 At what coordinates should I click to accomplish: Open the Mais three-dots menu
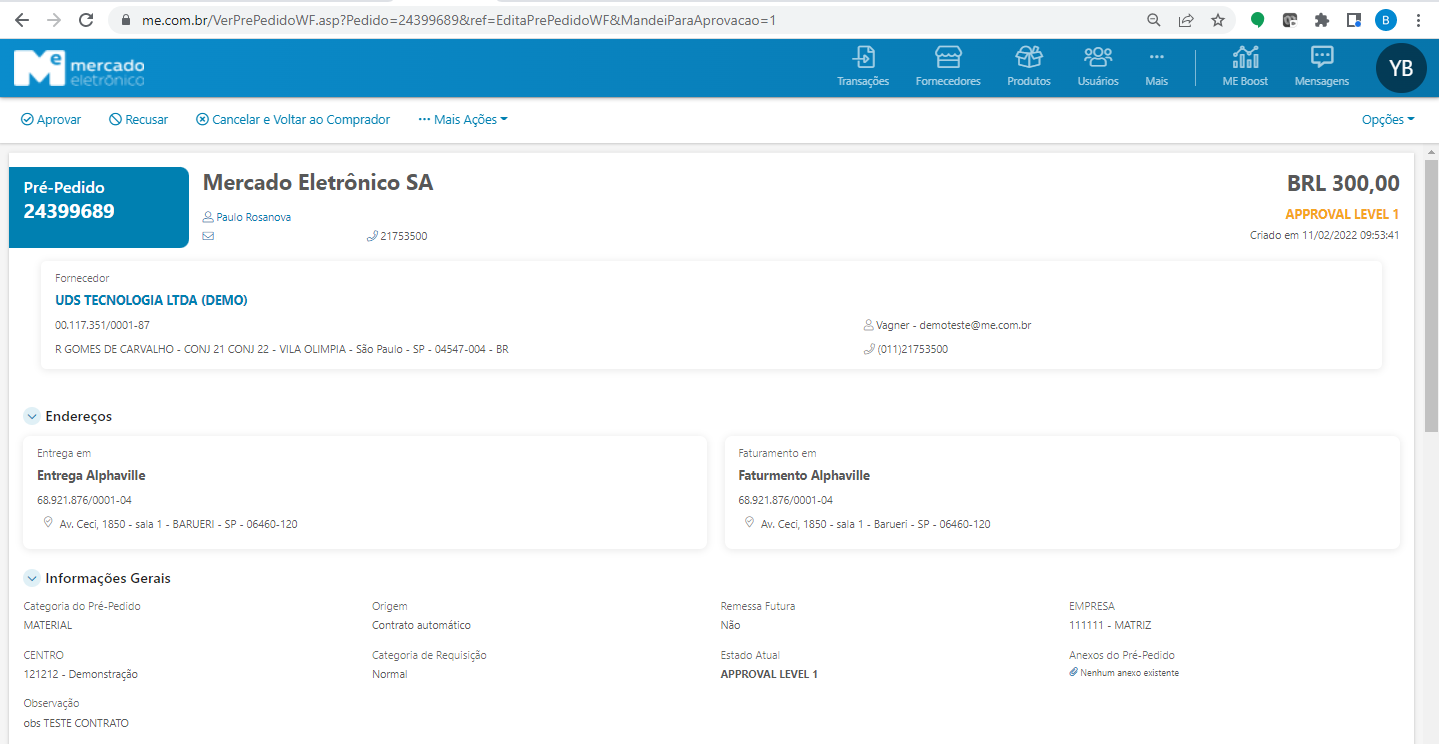tap(1157, 57)
